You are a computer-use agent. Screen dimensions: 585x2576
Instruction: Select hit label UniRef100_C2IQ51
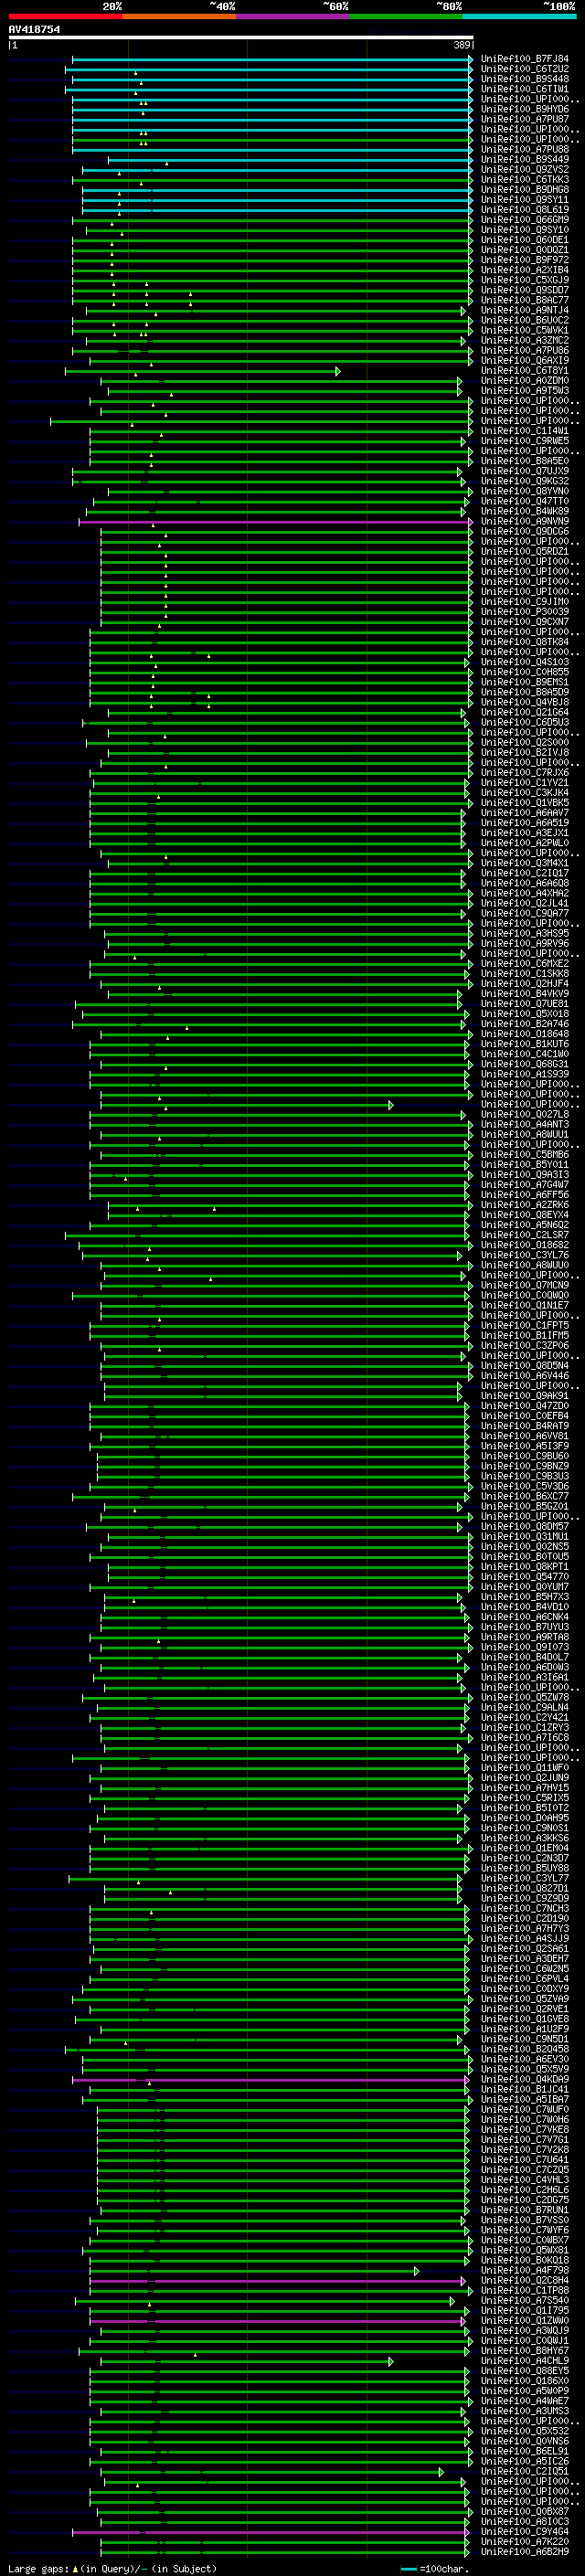525,2471
